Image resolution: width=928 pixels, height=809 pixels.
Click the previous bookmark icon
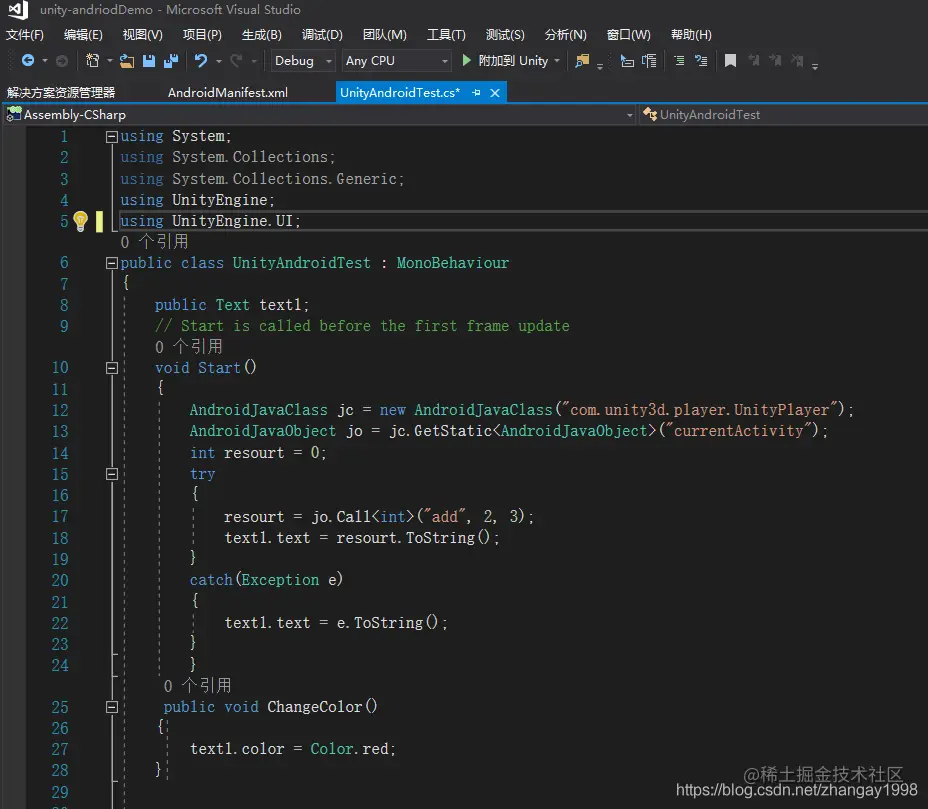tap(753, 60)
